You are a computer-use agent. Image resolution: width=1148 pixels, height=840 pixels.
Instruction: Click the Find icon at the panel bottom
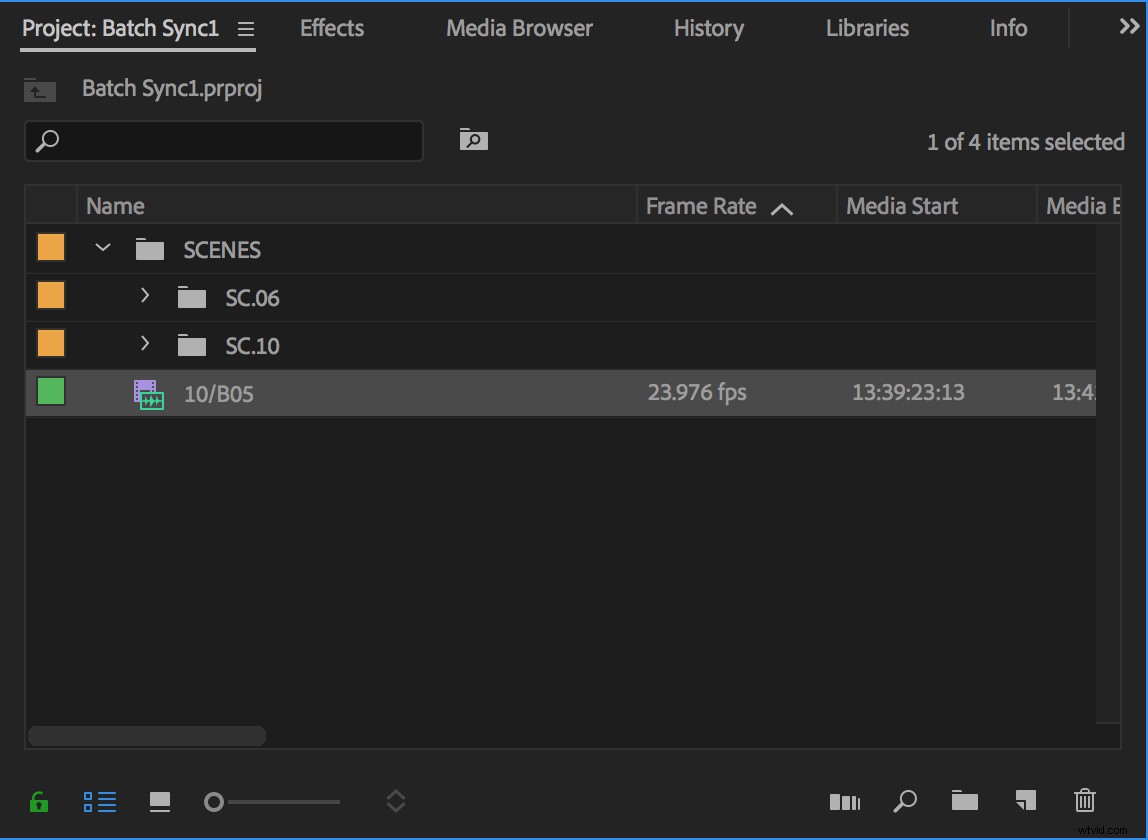click(x=905, y=801)
